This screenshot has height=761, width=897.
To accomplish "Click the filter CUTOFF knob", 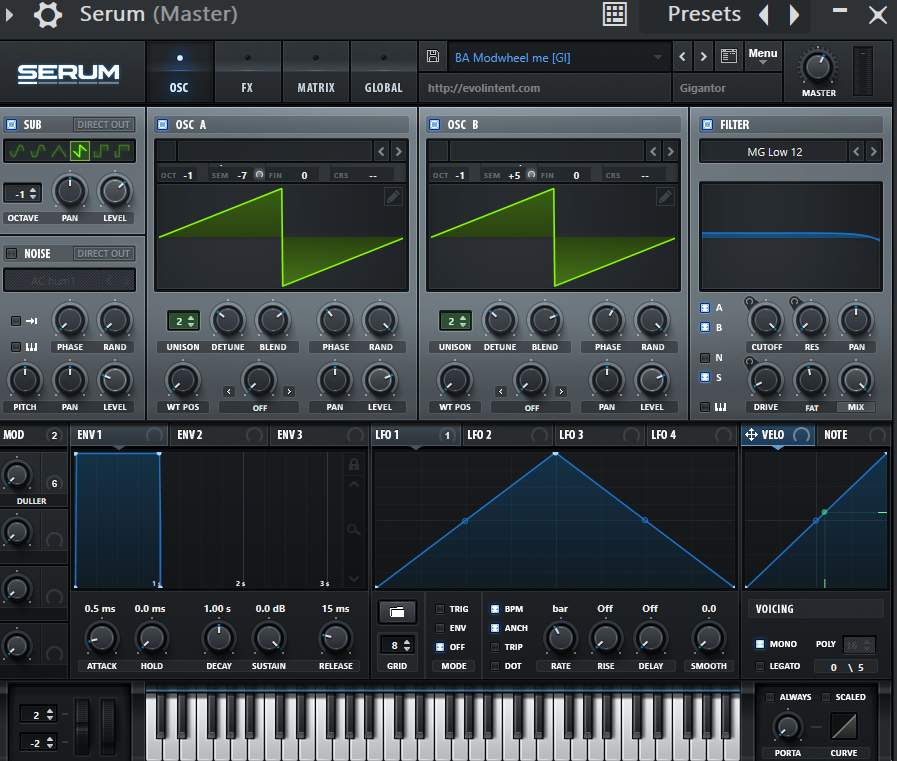I will 766,321.
